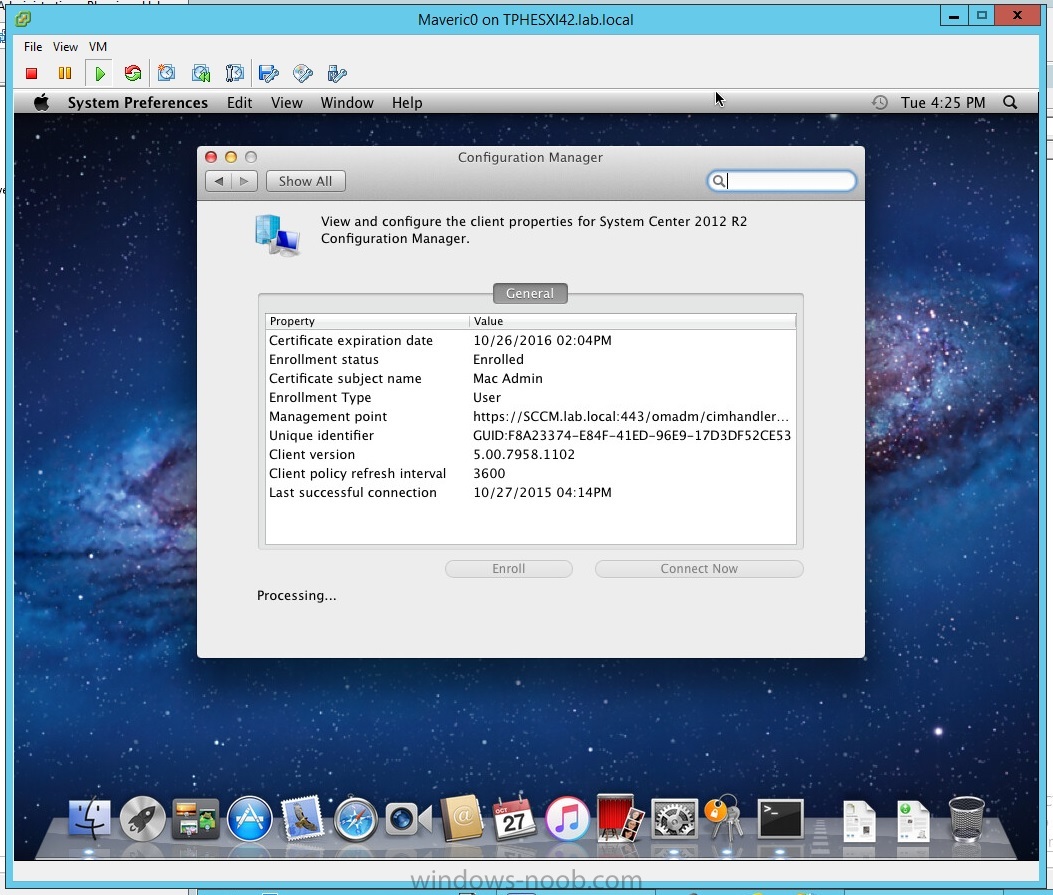Open the Apple menu icon
The width and height of the screenshot is (1053, 895).
click(x=42, y=103)
